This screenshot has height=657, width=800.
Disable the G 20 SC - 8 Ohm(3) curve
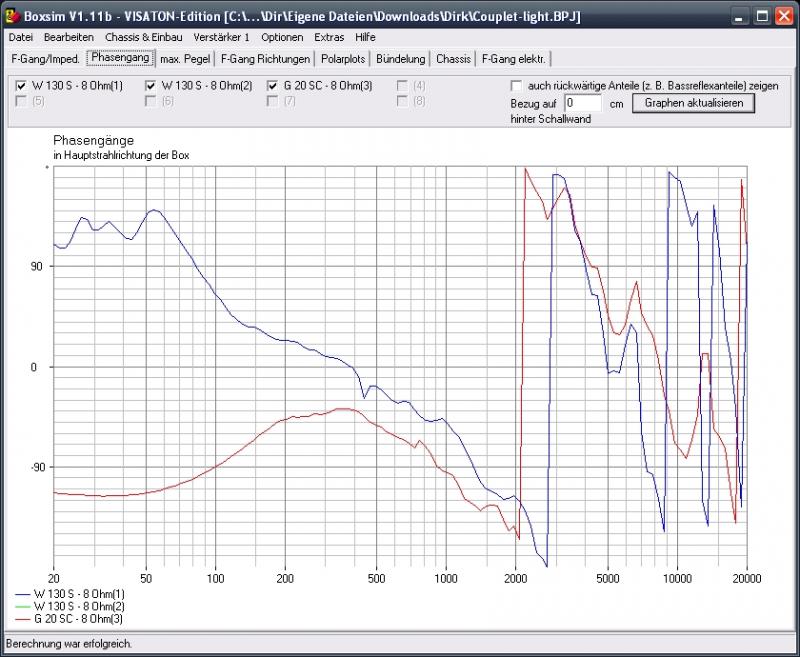[x=272, y=86]
